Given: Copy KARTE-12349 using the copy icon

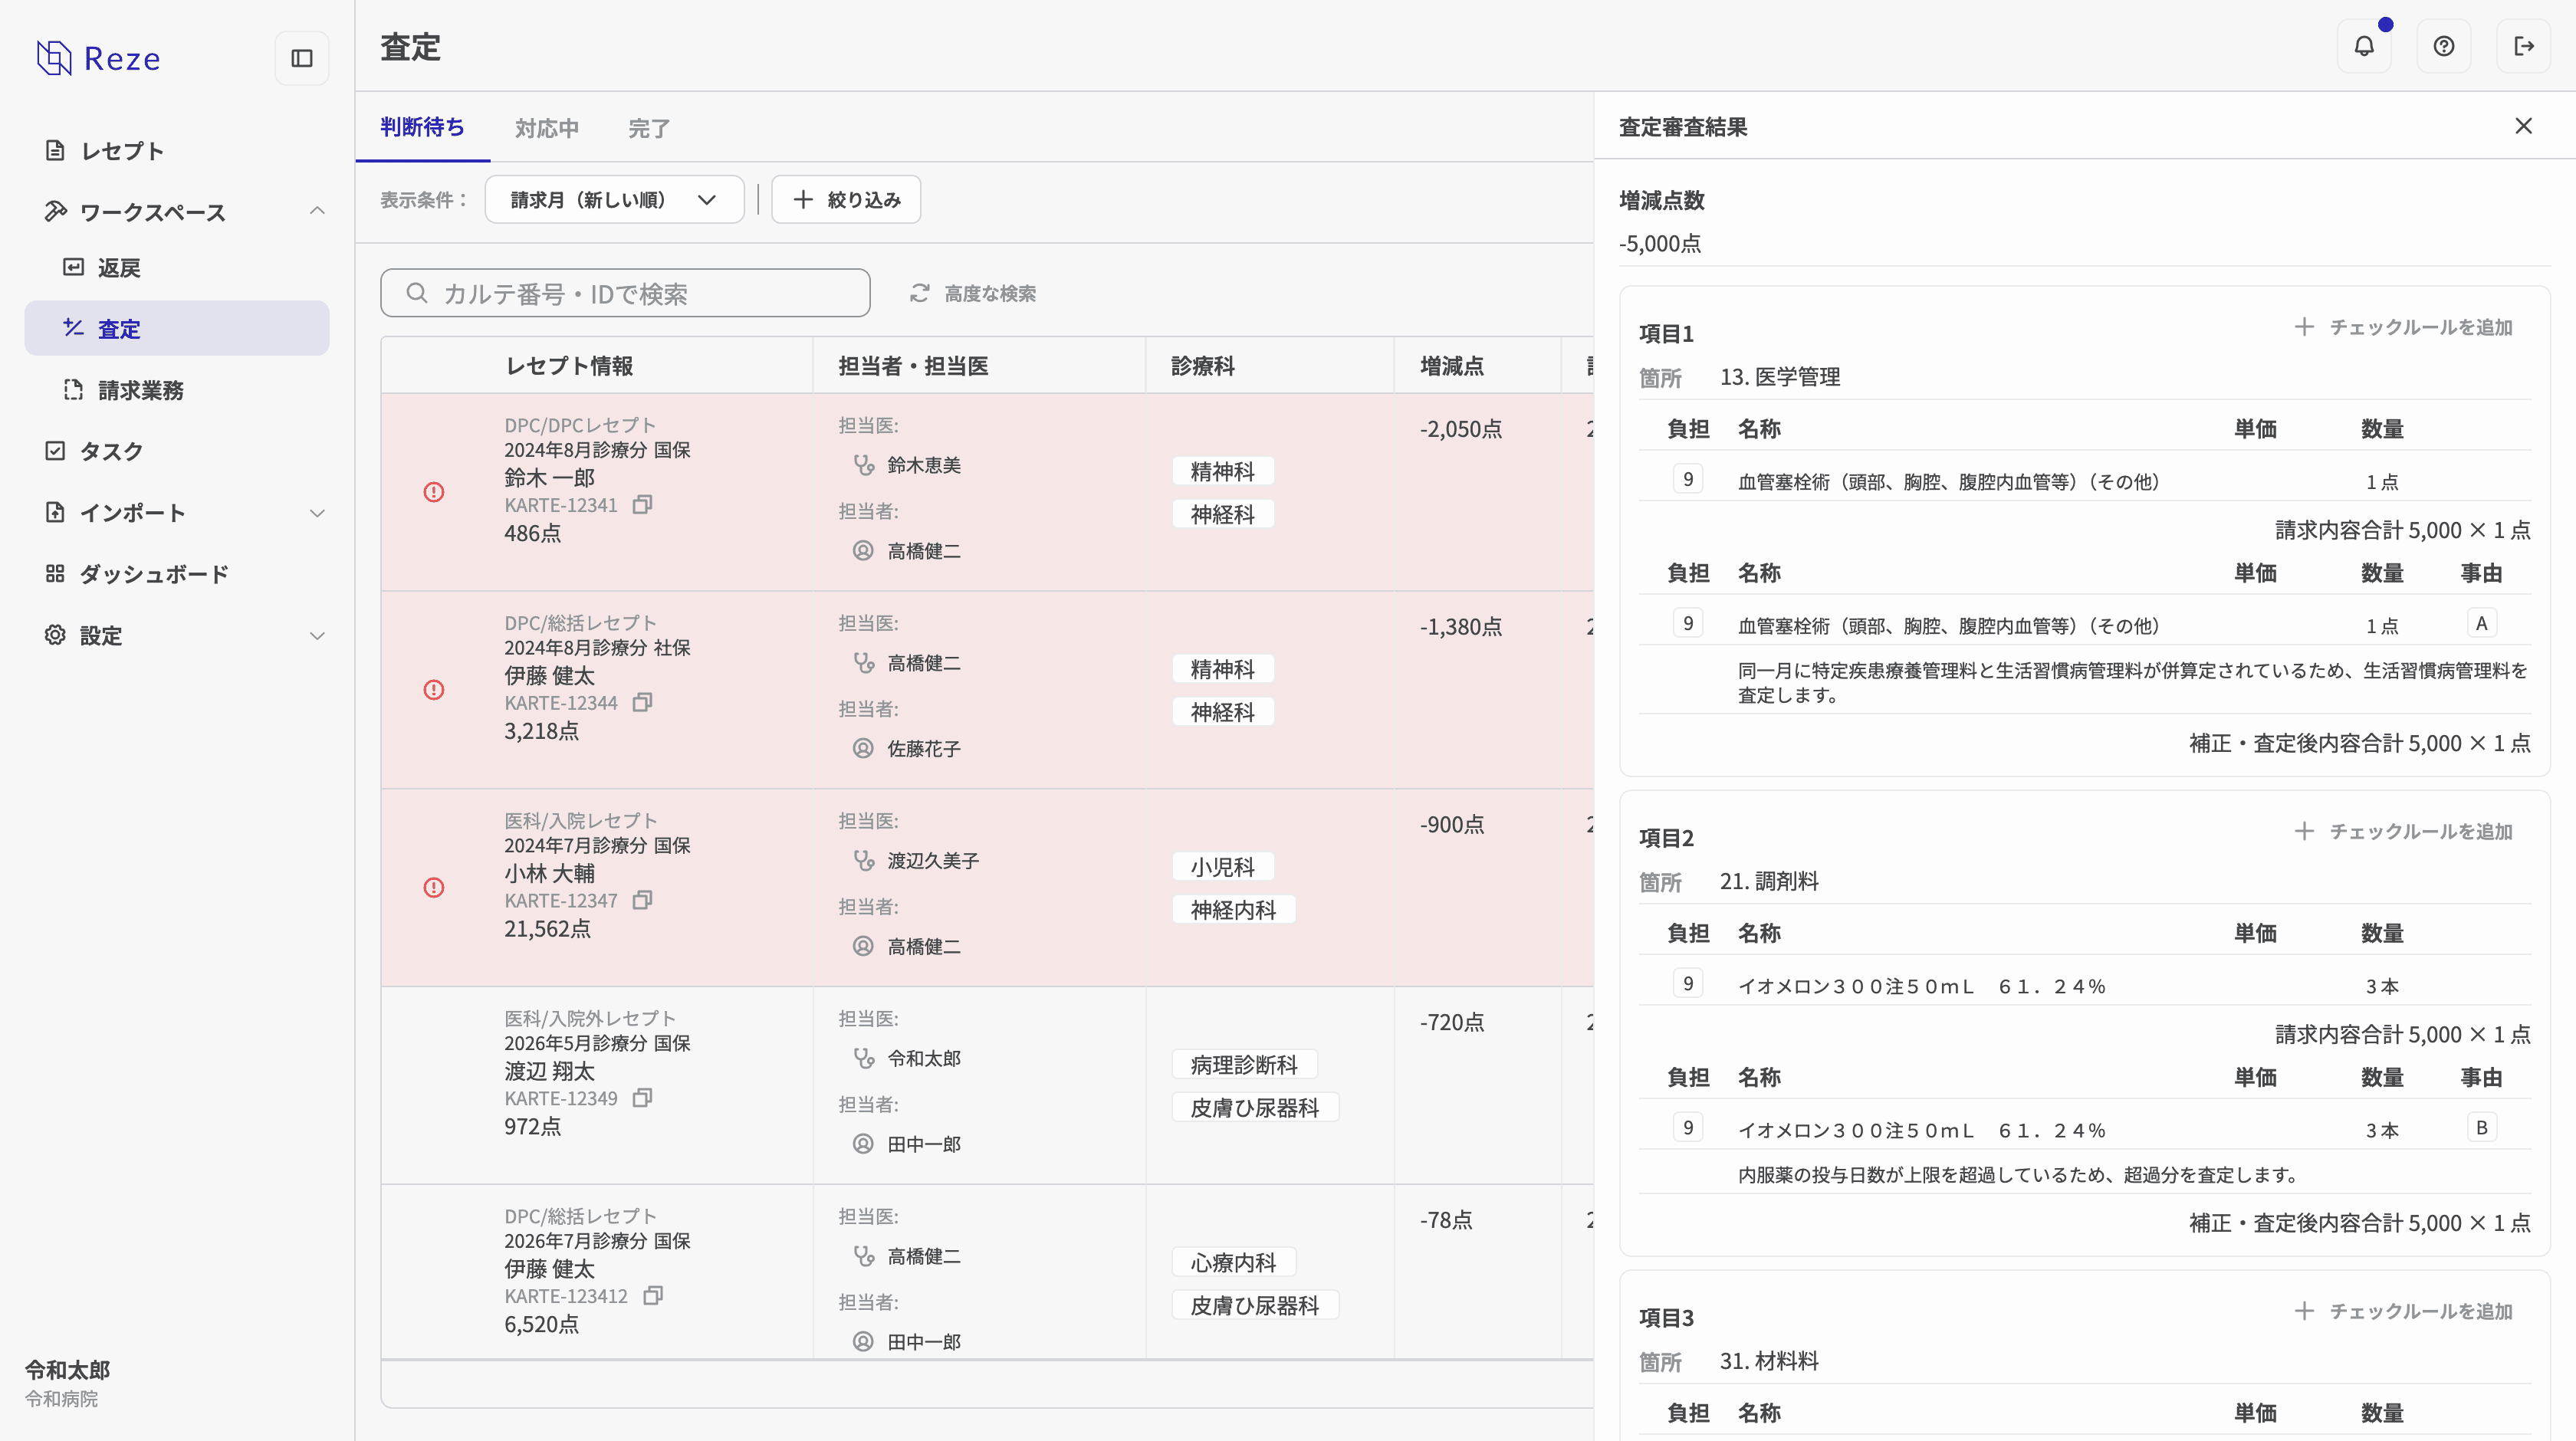Looking at the screenshot, I should [643, 1098].
